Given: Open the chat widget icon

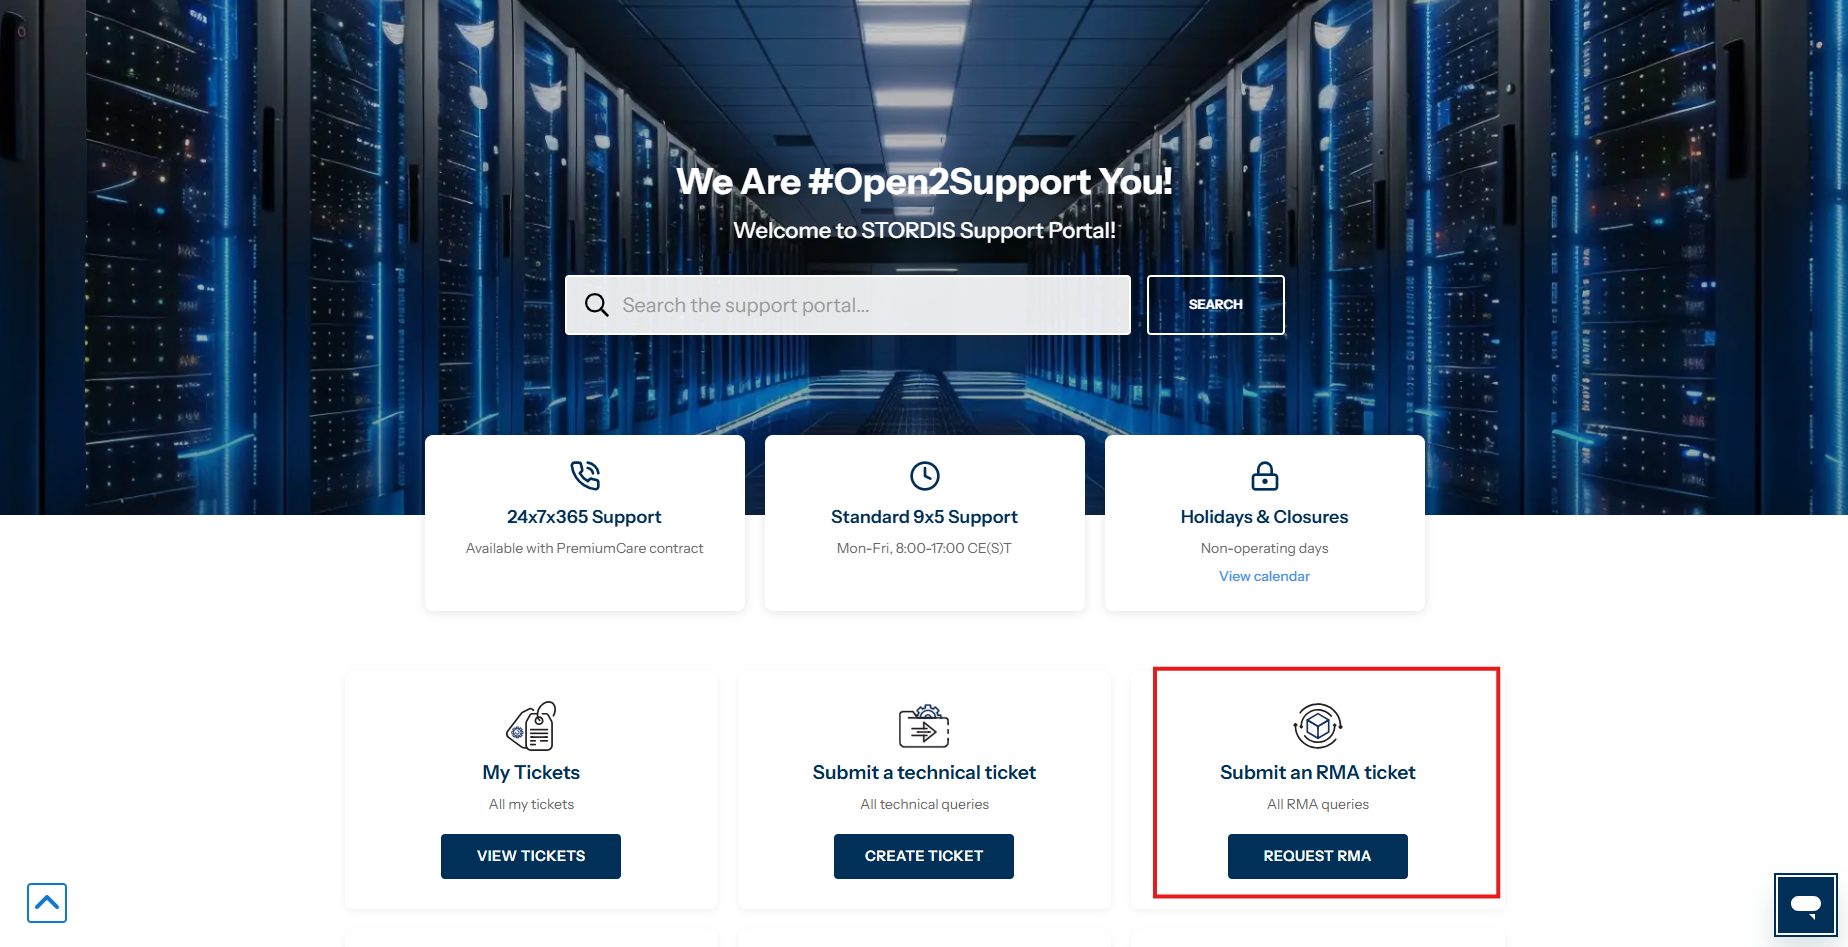Looking at the screenshot, I should 1806,906.
